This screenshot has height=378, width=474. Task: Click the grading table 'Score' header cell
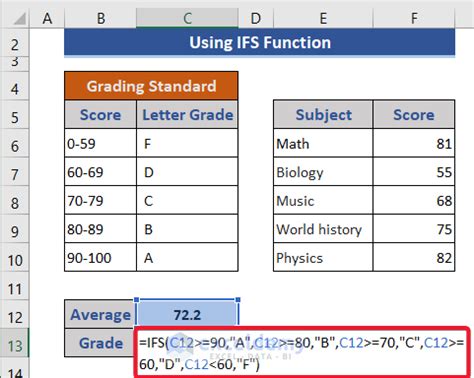(100, 115)
